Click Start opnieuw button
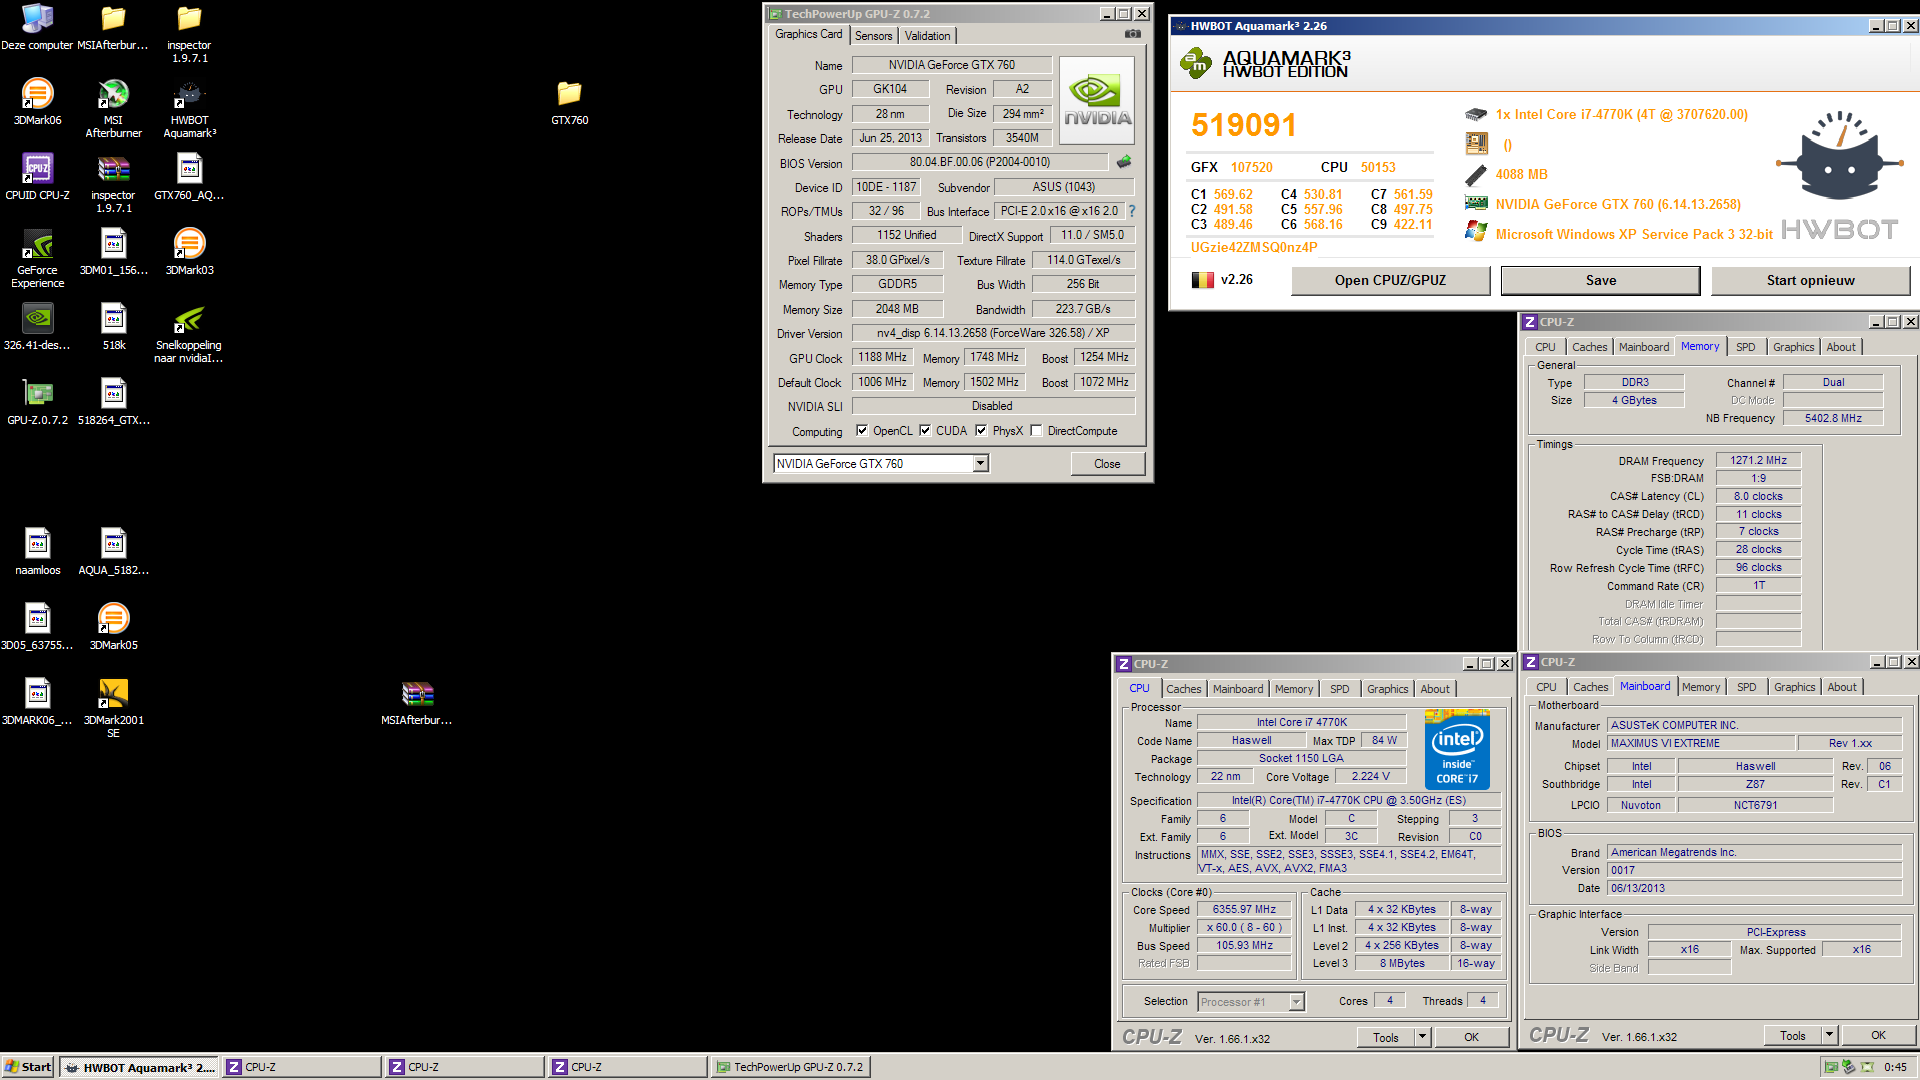 (1810, 280)
